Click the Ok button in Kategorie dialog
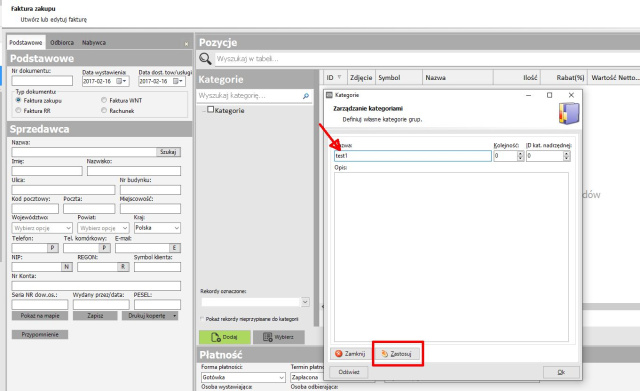This screenshot has width=640, height=391. [x=561, y=372]
